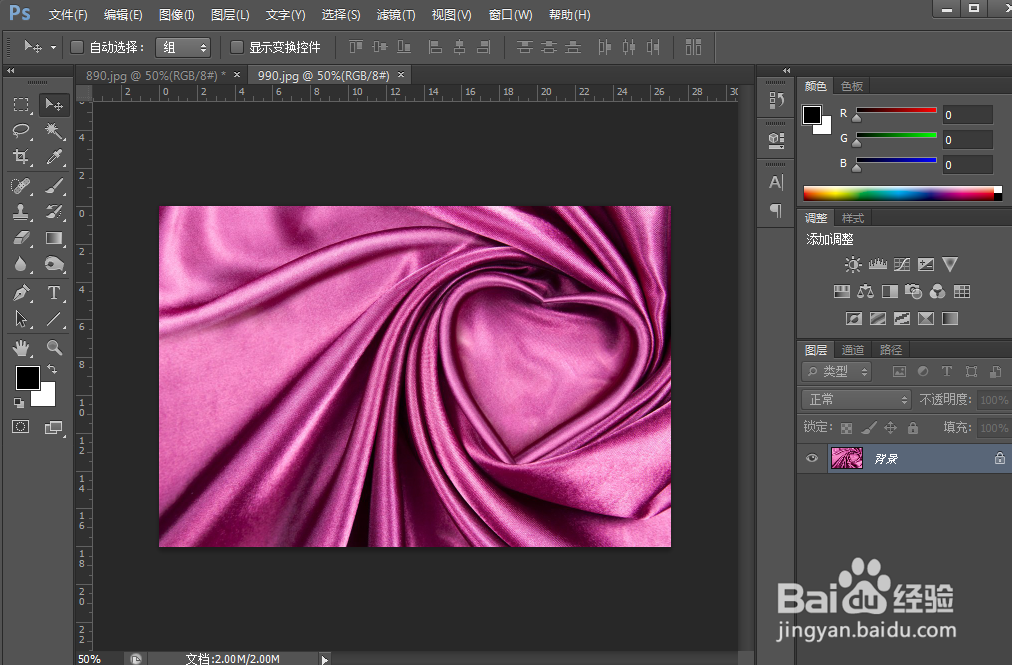Click the 50% zoom level field
The height and width of the screenshot is (665, 1012).
tap(90, 659)
